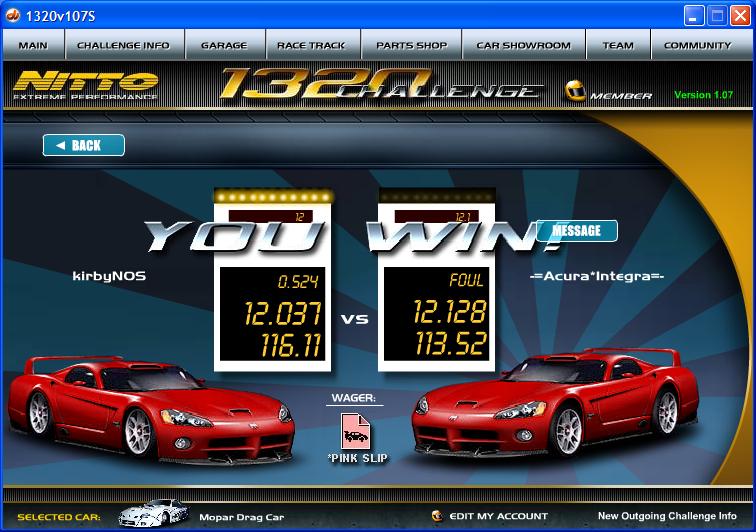The image size is (756, 532).
Task: Open the PARTS SHOP tab
Action: tap(411, 45)
